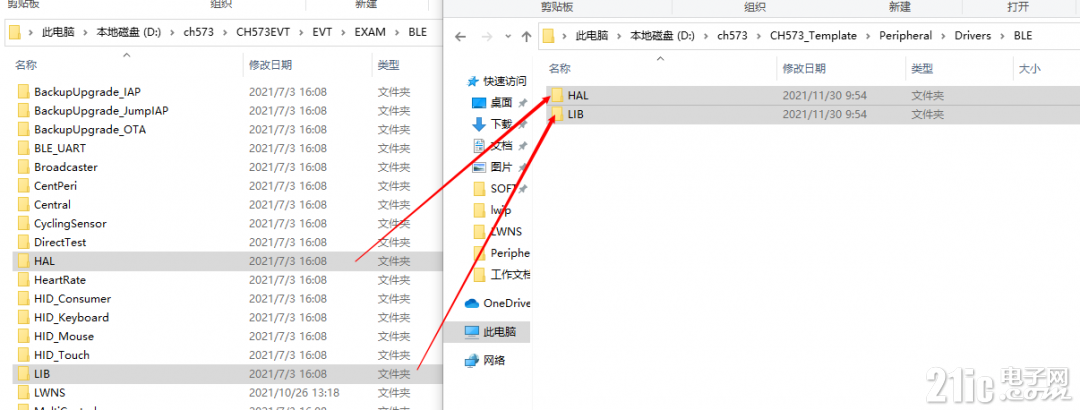This screenshot has height=410, width=1080.
Task: Click folder icon of BackupUpgrade_OTA
Action: pos(24,130)
